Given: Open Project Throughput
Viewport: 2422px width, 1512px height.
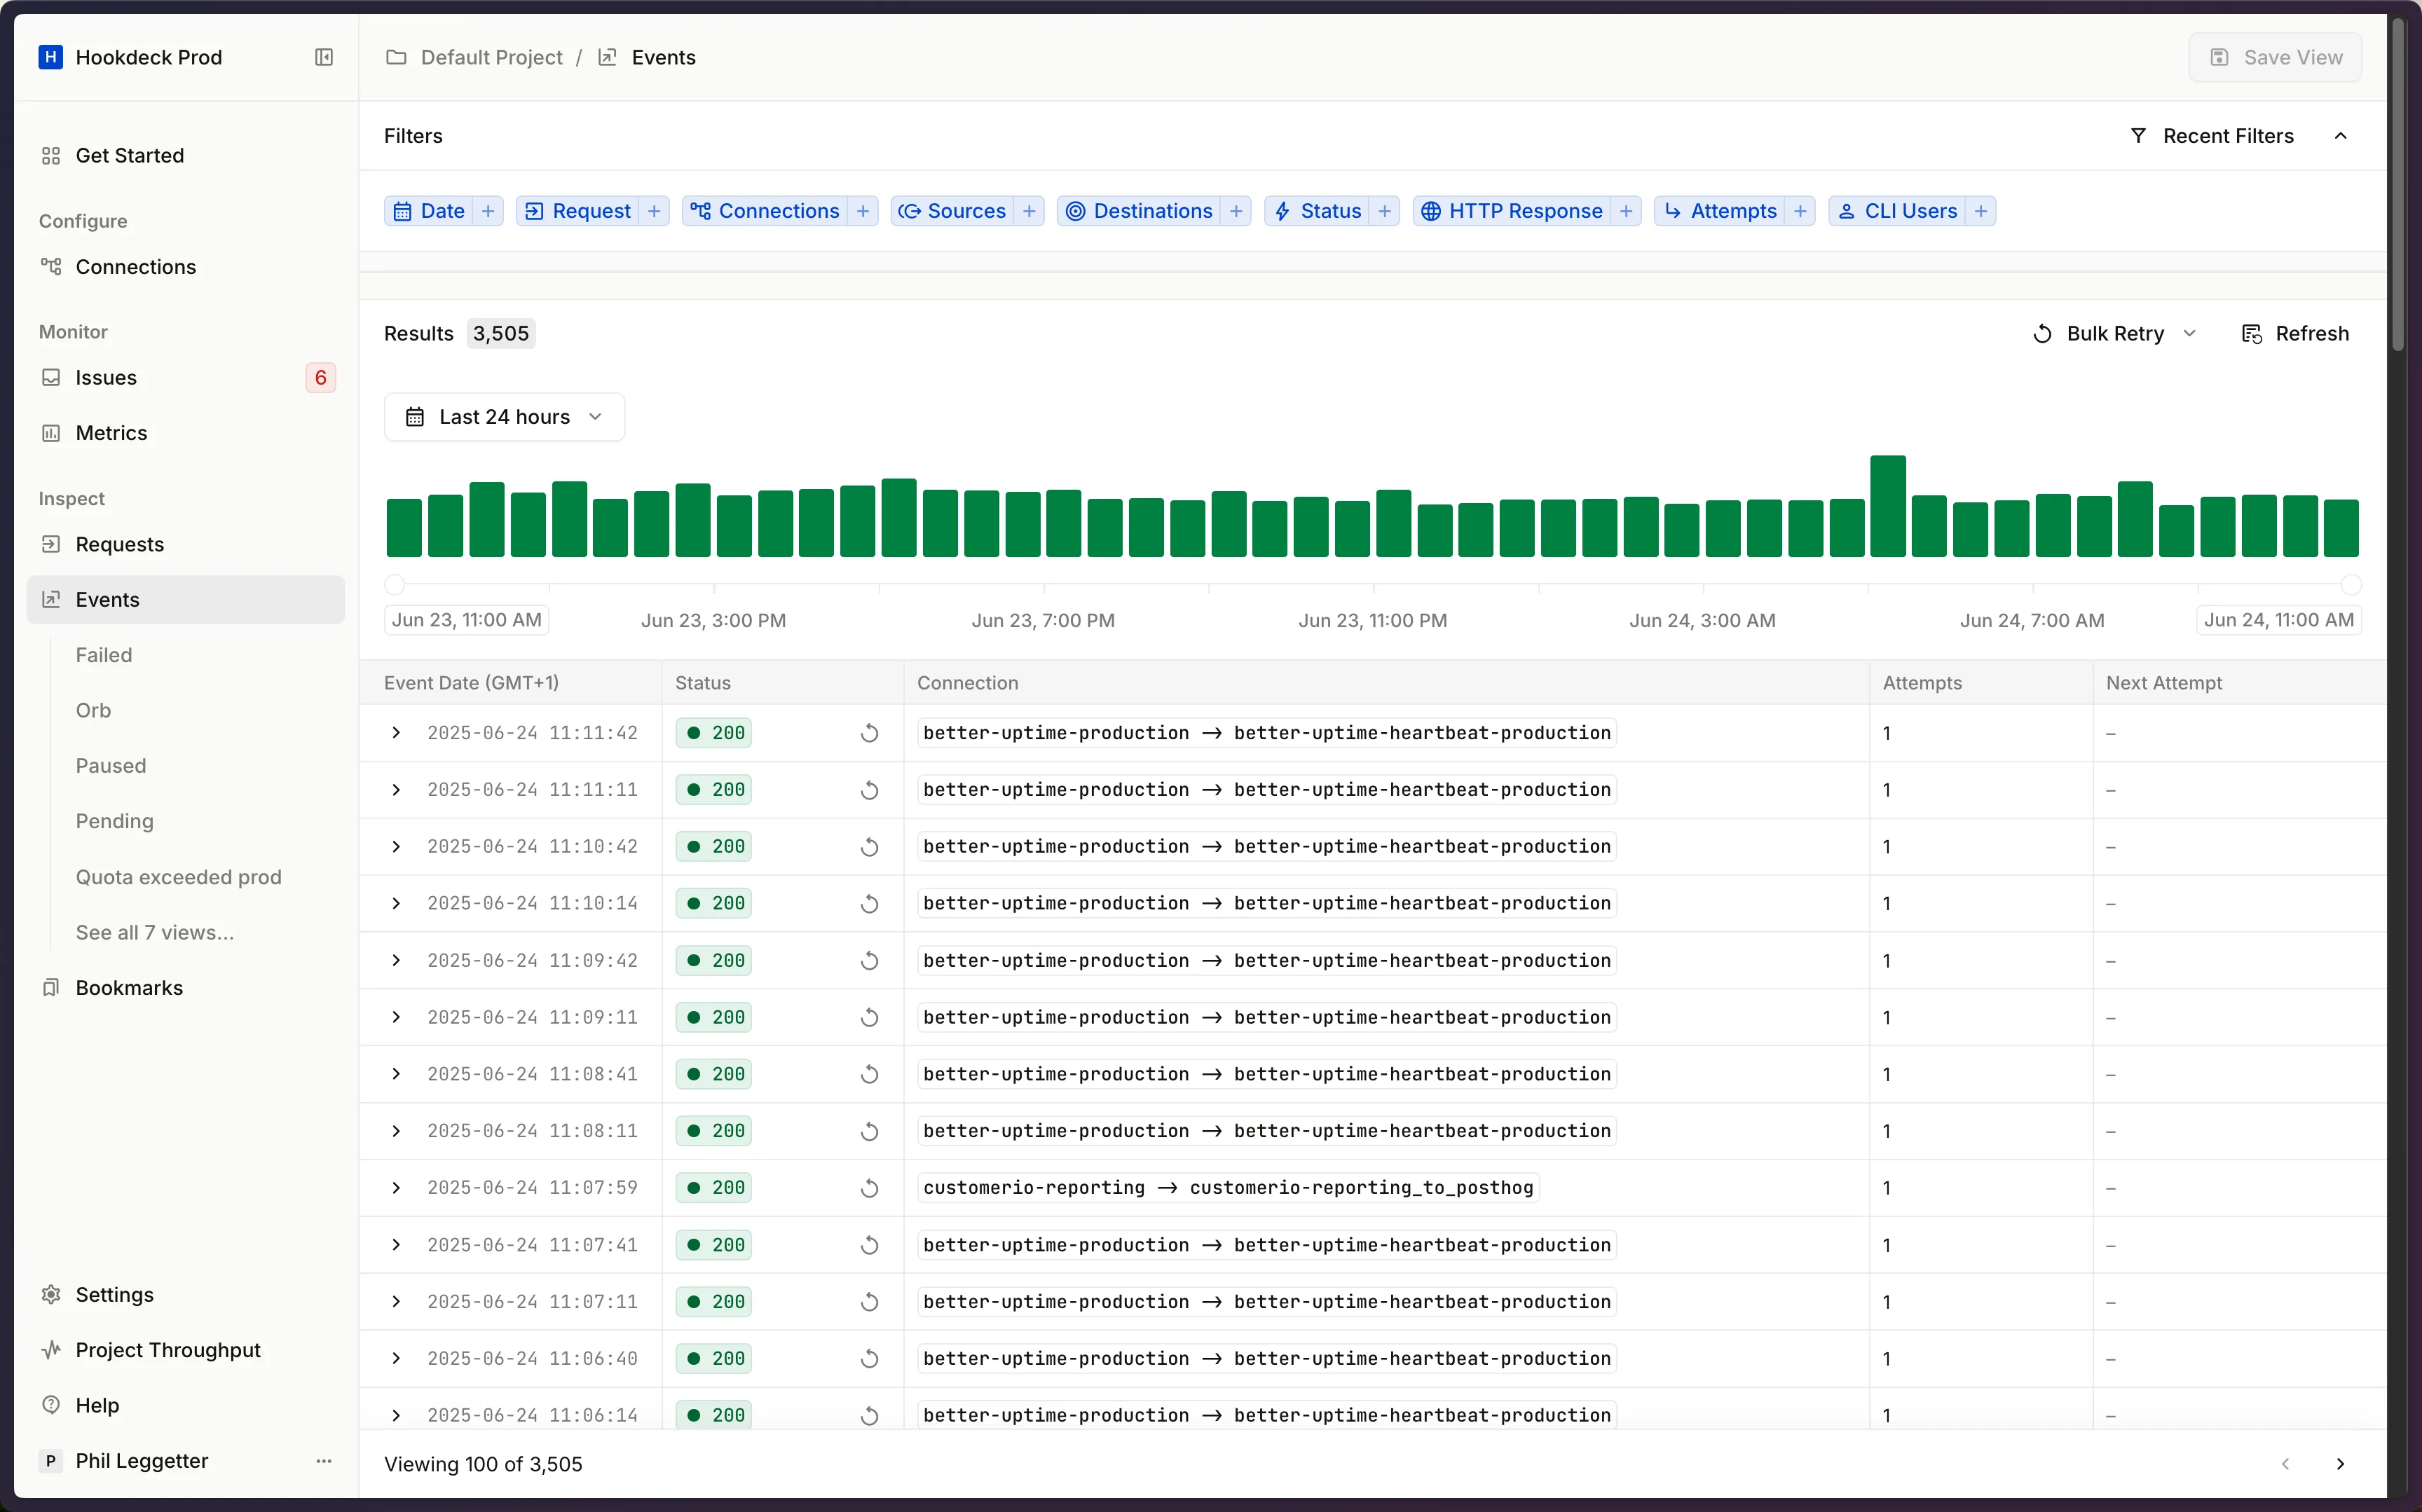Looking at the screenshot, I should [x=185, y=1350].
